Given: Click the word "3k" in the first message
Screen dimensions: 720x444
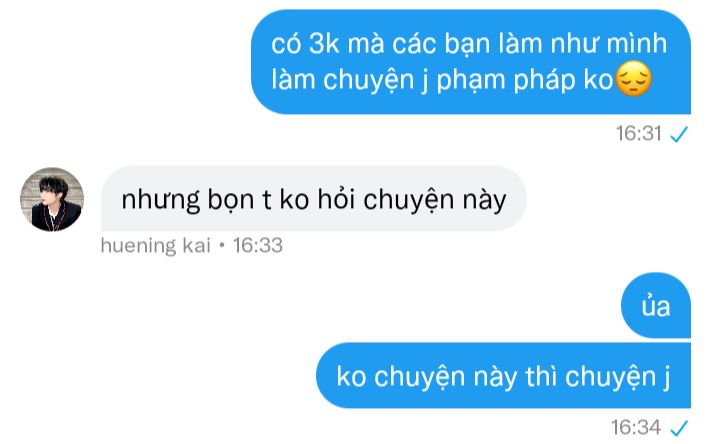Looking at the screenshot, I should point(324,44).
